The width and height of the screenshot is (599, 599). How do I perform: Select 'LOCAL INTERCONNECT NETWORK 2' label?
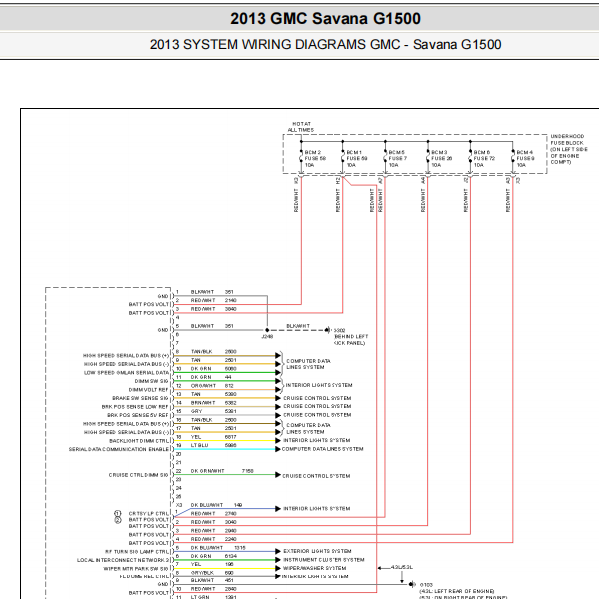point(123,560)
